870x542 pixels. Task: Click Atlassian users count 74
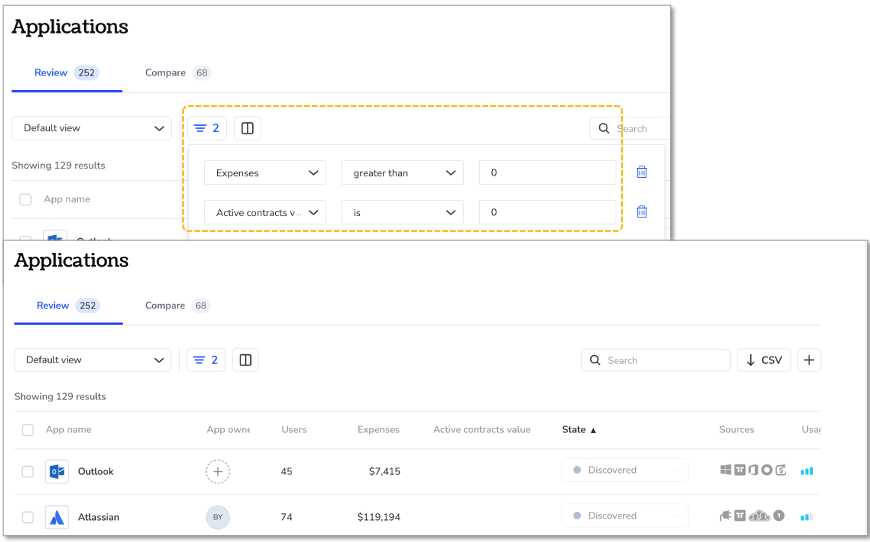[286, 517]
